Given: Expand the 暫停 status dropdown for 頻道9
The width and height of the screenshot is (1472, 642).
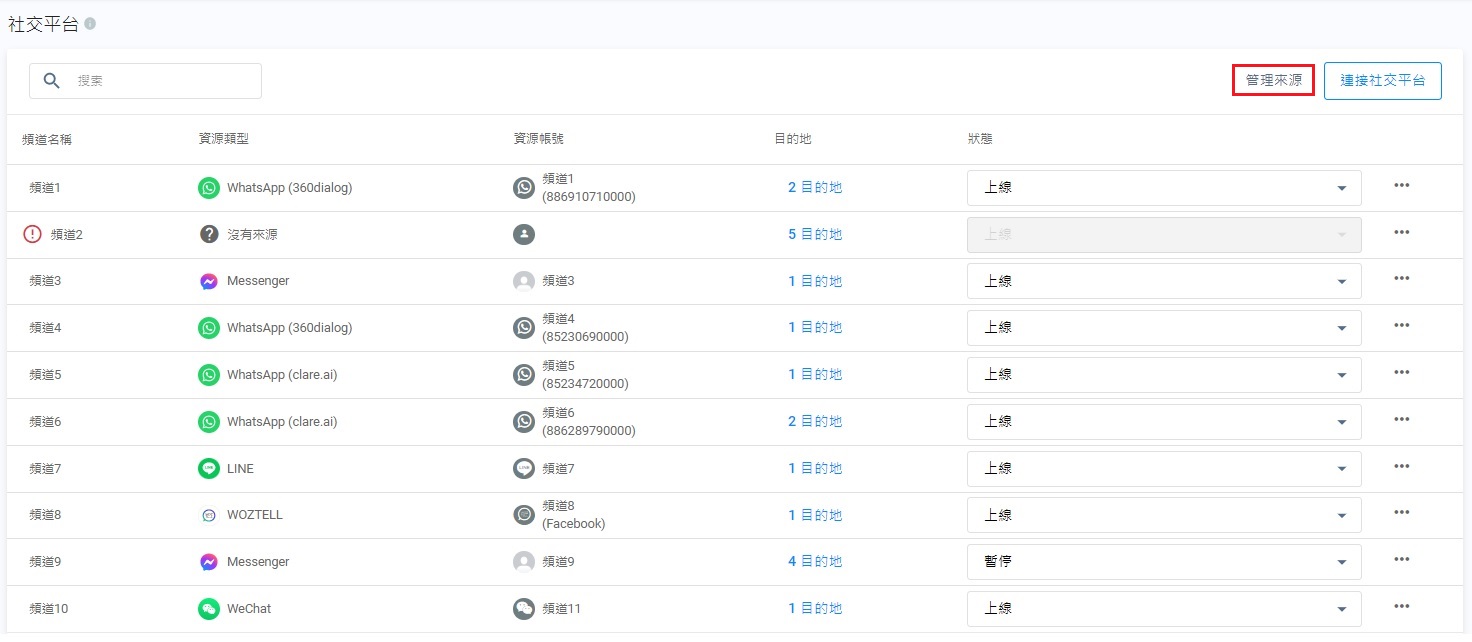Looking at the screenshot, I should 1163,562.
